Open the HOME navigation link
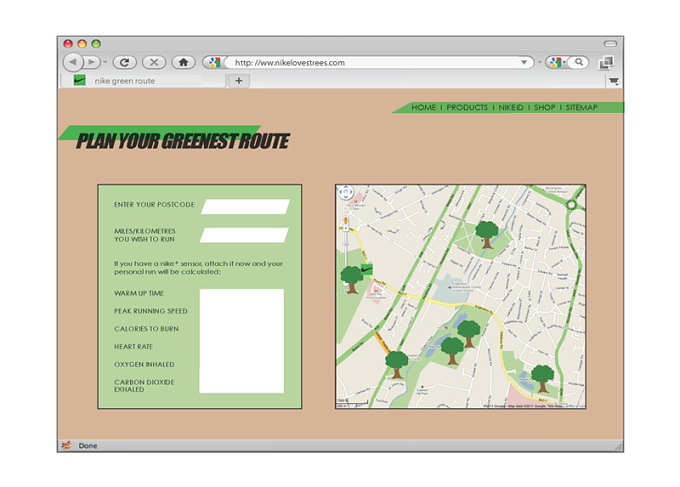The image size is (680, 487). [x=424, y=108]
